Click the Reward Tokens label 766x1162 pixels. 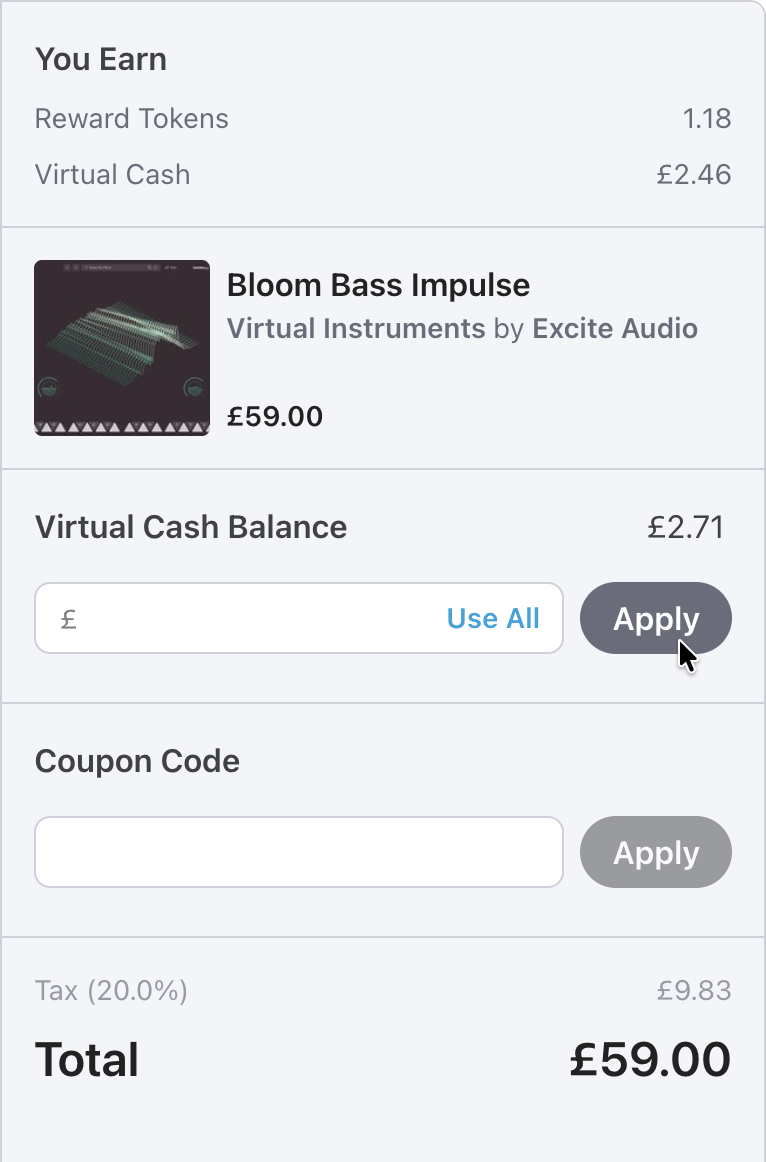pyautogui.click(x=132, y=118)
